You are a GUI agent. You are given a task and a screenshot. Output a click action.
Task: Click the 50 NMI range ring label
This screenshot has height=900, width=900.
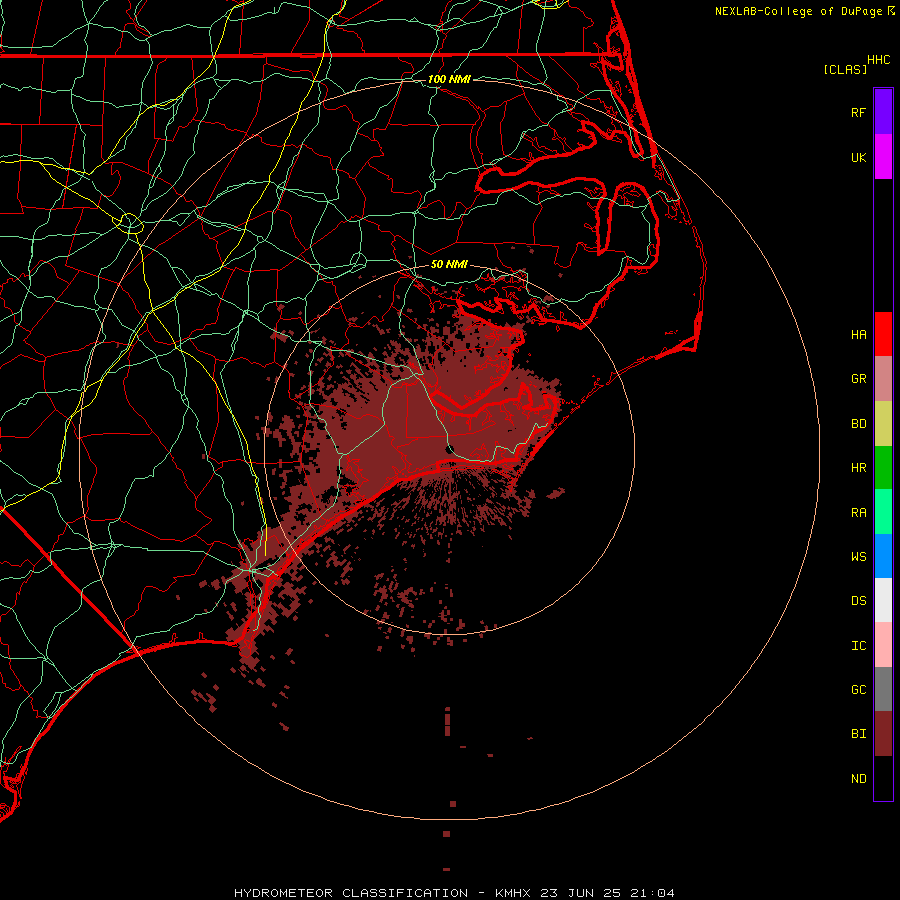point(449,265)
